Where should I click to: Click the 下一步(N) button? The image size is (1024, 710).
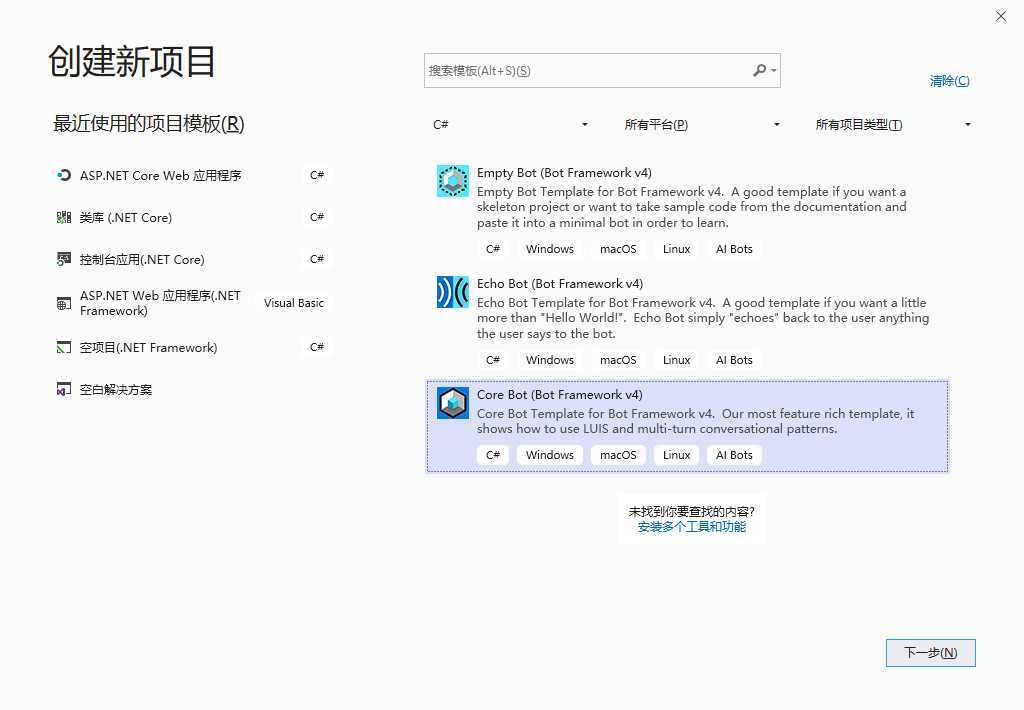[x=931, y=653]
